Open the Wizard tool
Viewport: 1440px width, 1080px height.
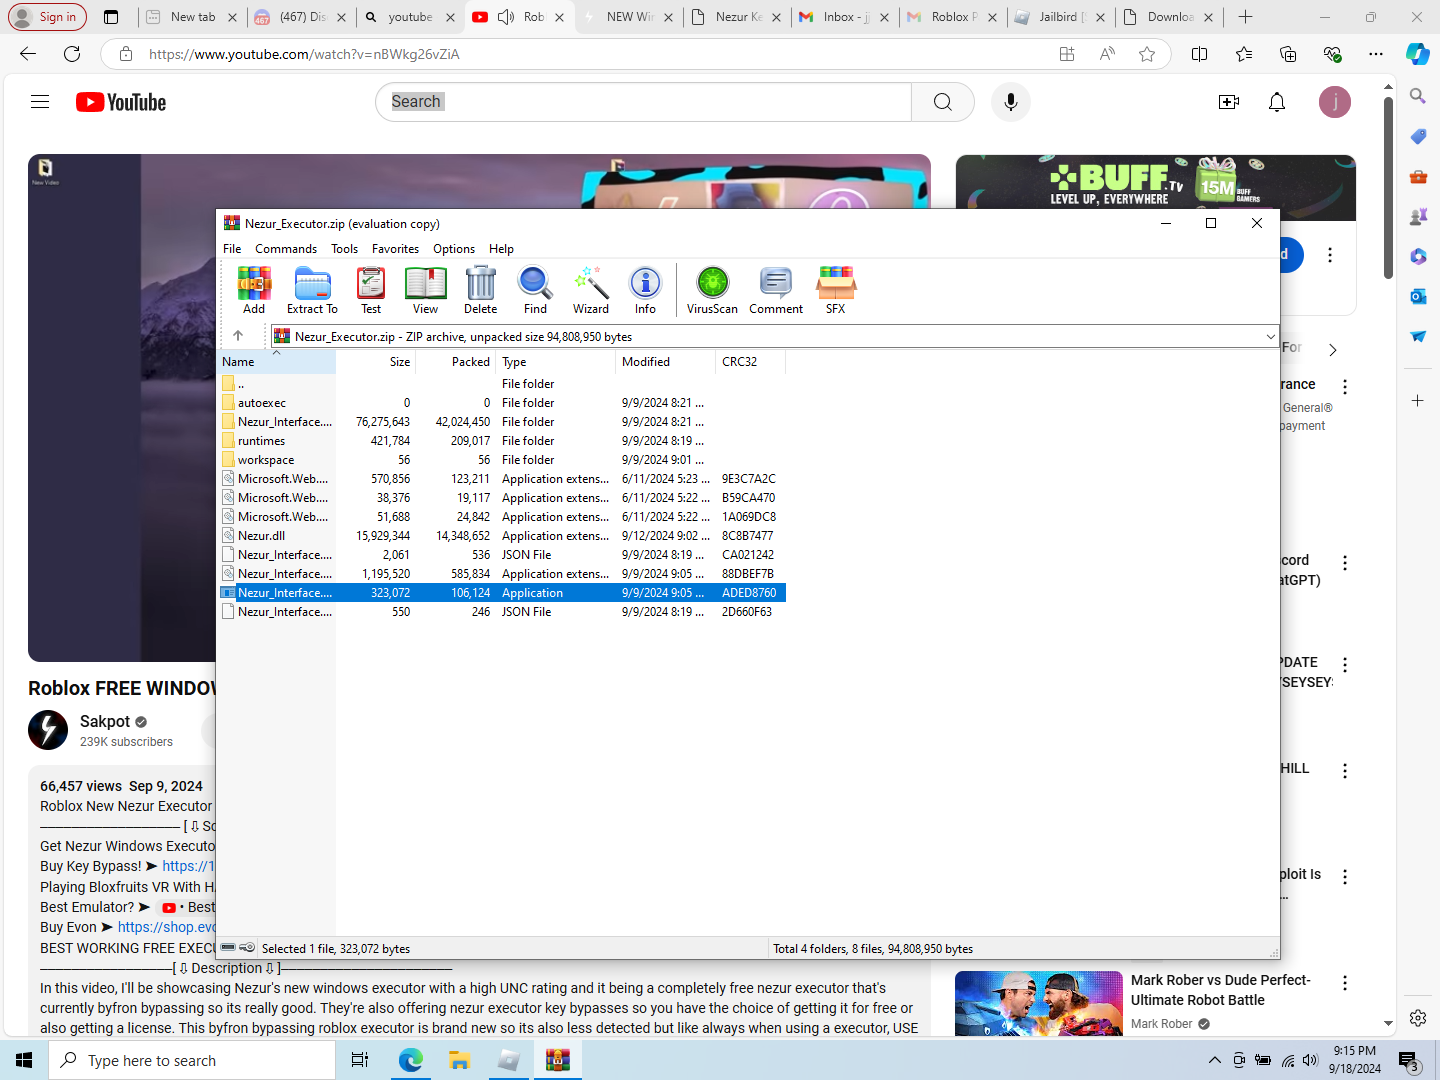[x=591, y=290]
